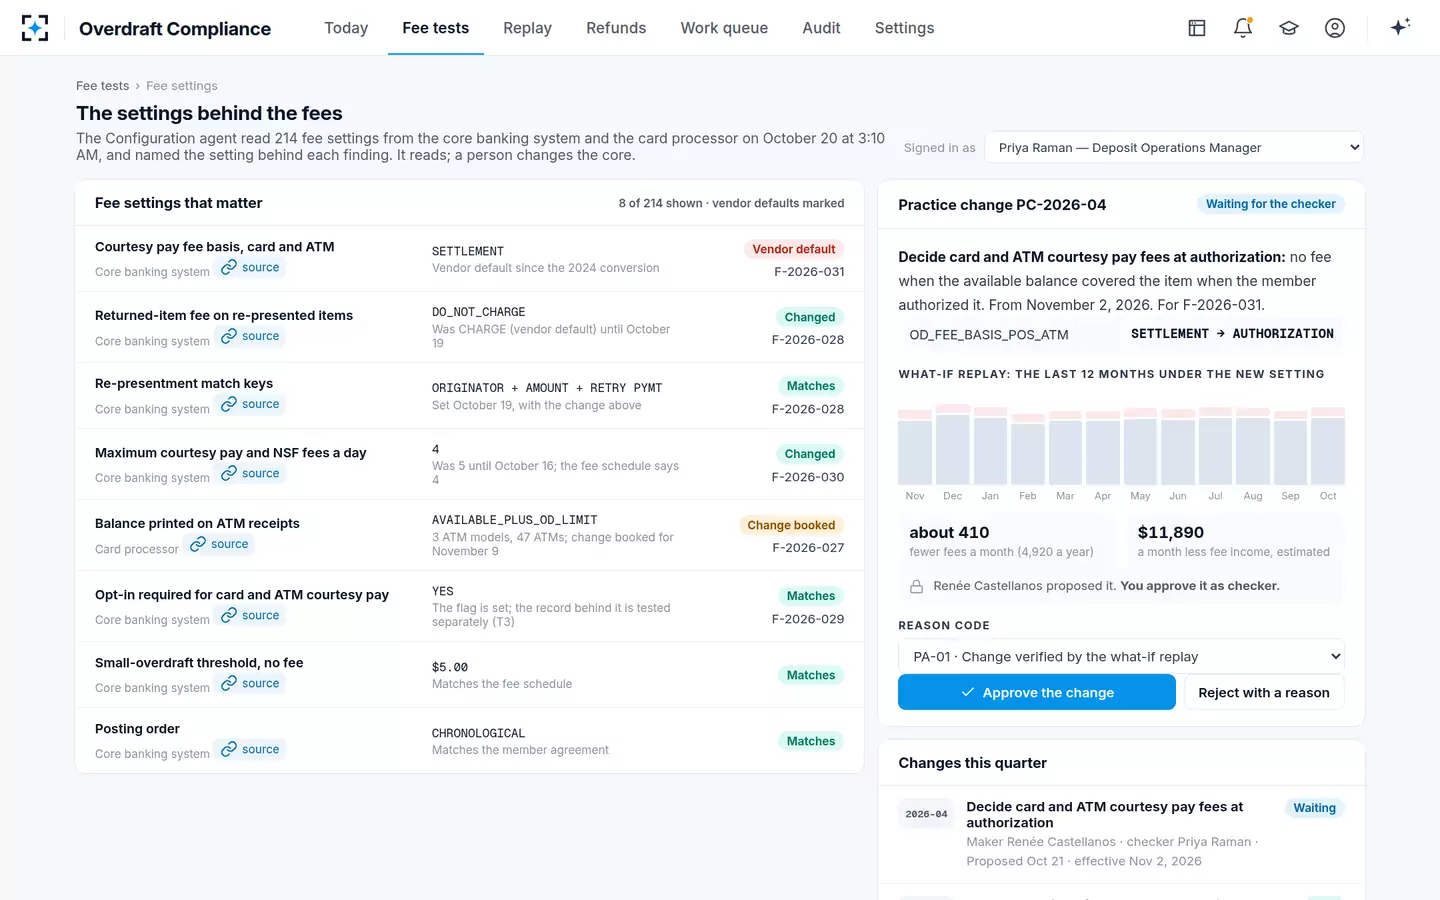Open source link for Re-presentment match keys
This screenshot has width=1440, height=900.
[250, 404]
